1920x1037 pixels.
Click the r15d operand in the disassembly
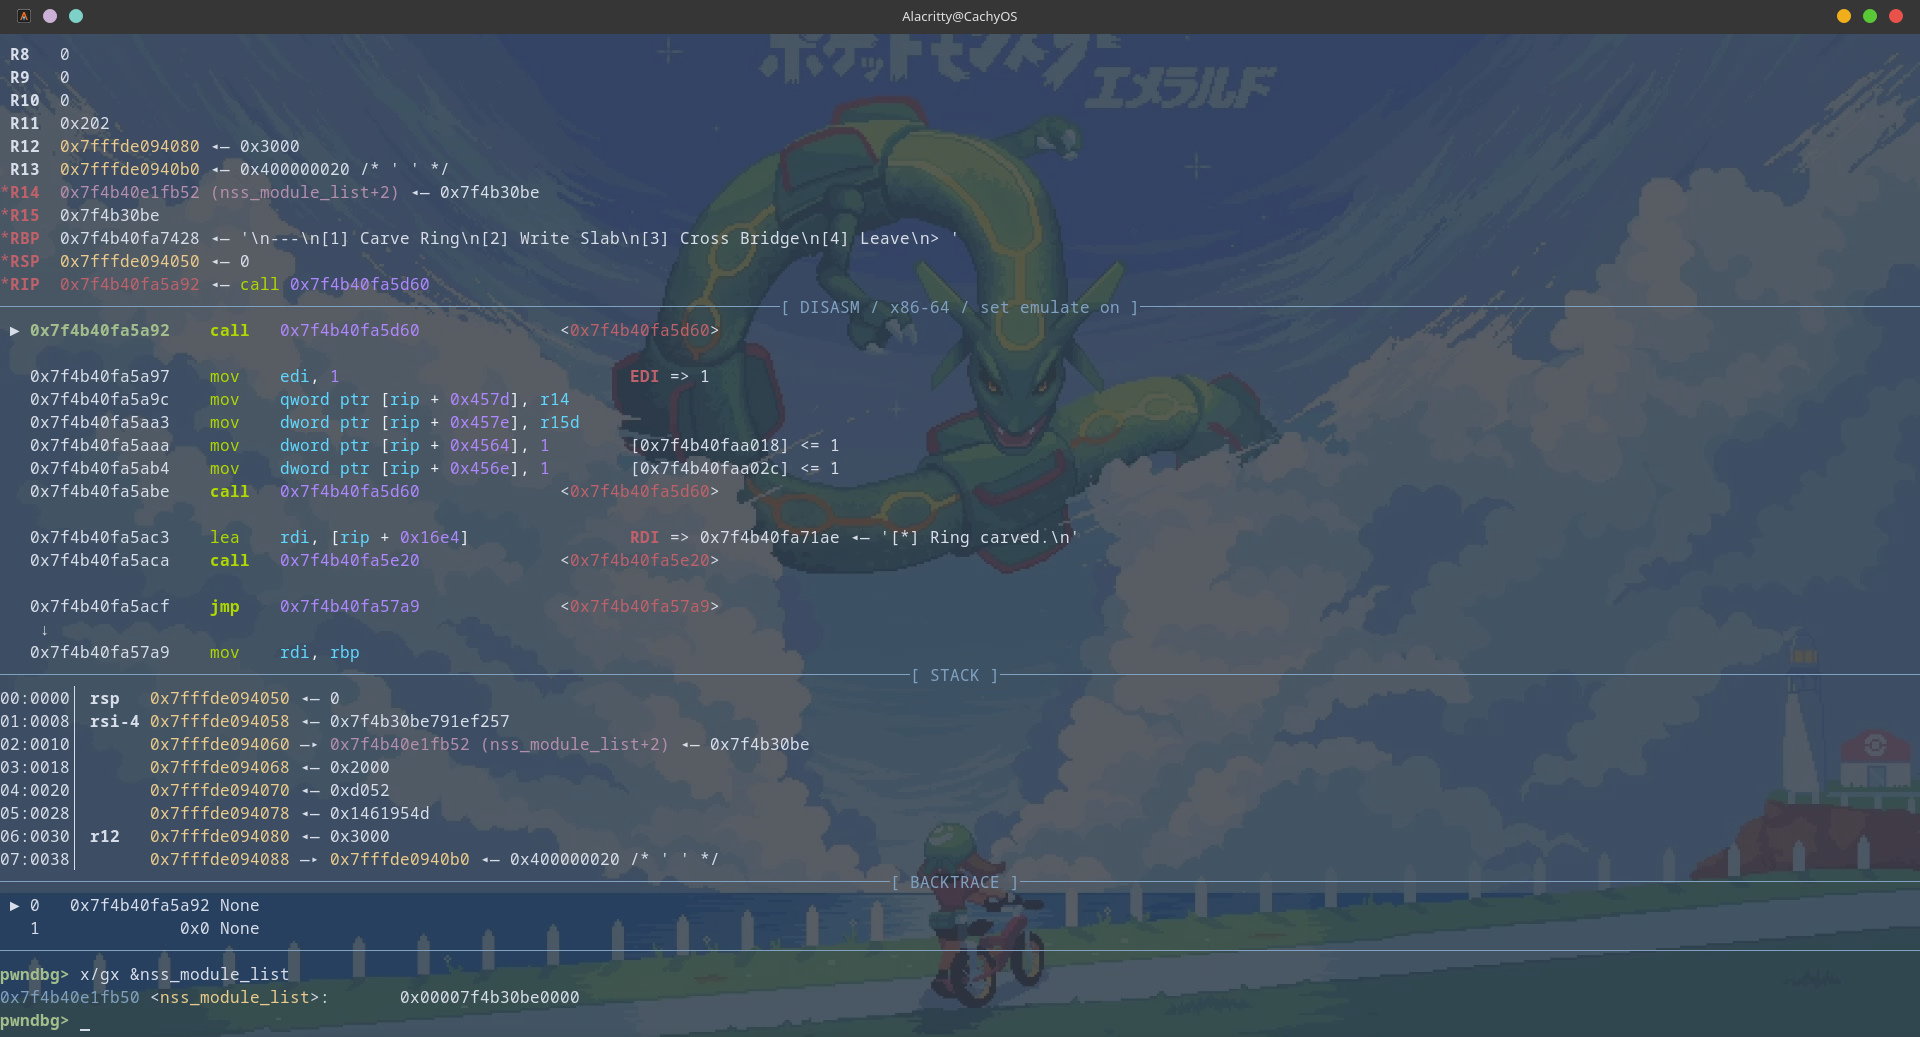coord(560,422)
